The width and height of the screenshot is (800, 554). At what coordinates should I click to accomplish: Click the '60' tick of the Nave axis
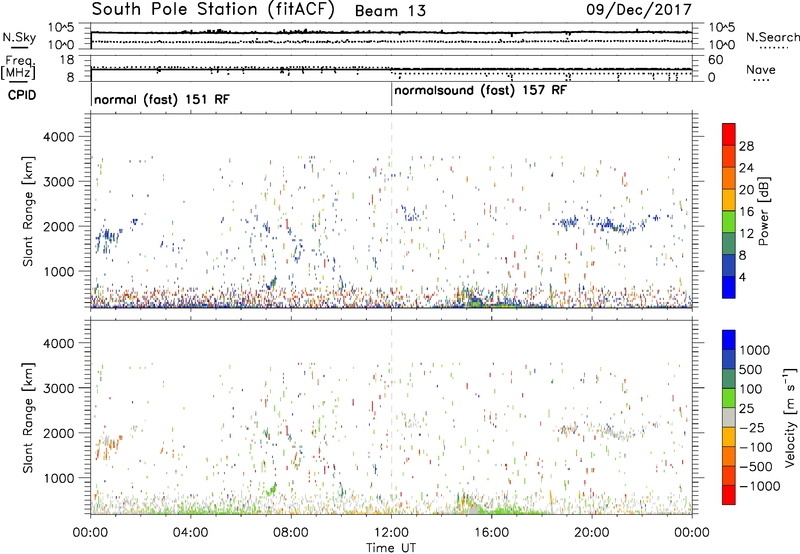pos(715,60)
